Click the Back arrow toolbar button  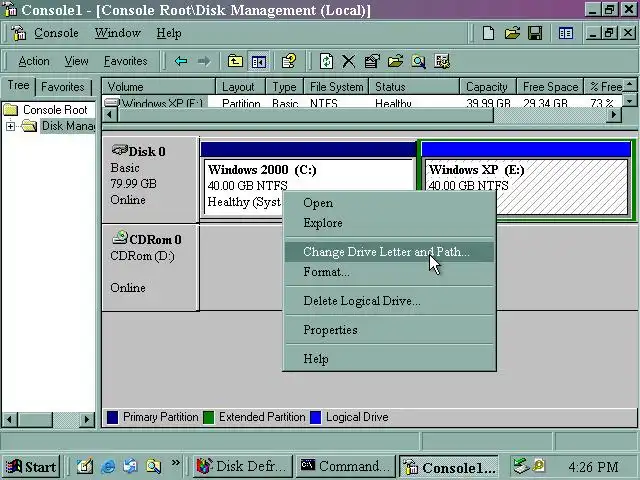point(181,61)
